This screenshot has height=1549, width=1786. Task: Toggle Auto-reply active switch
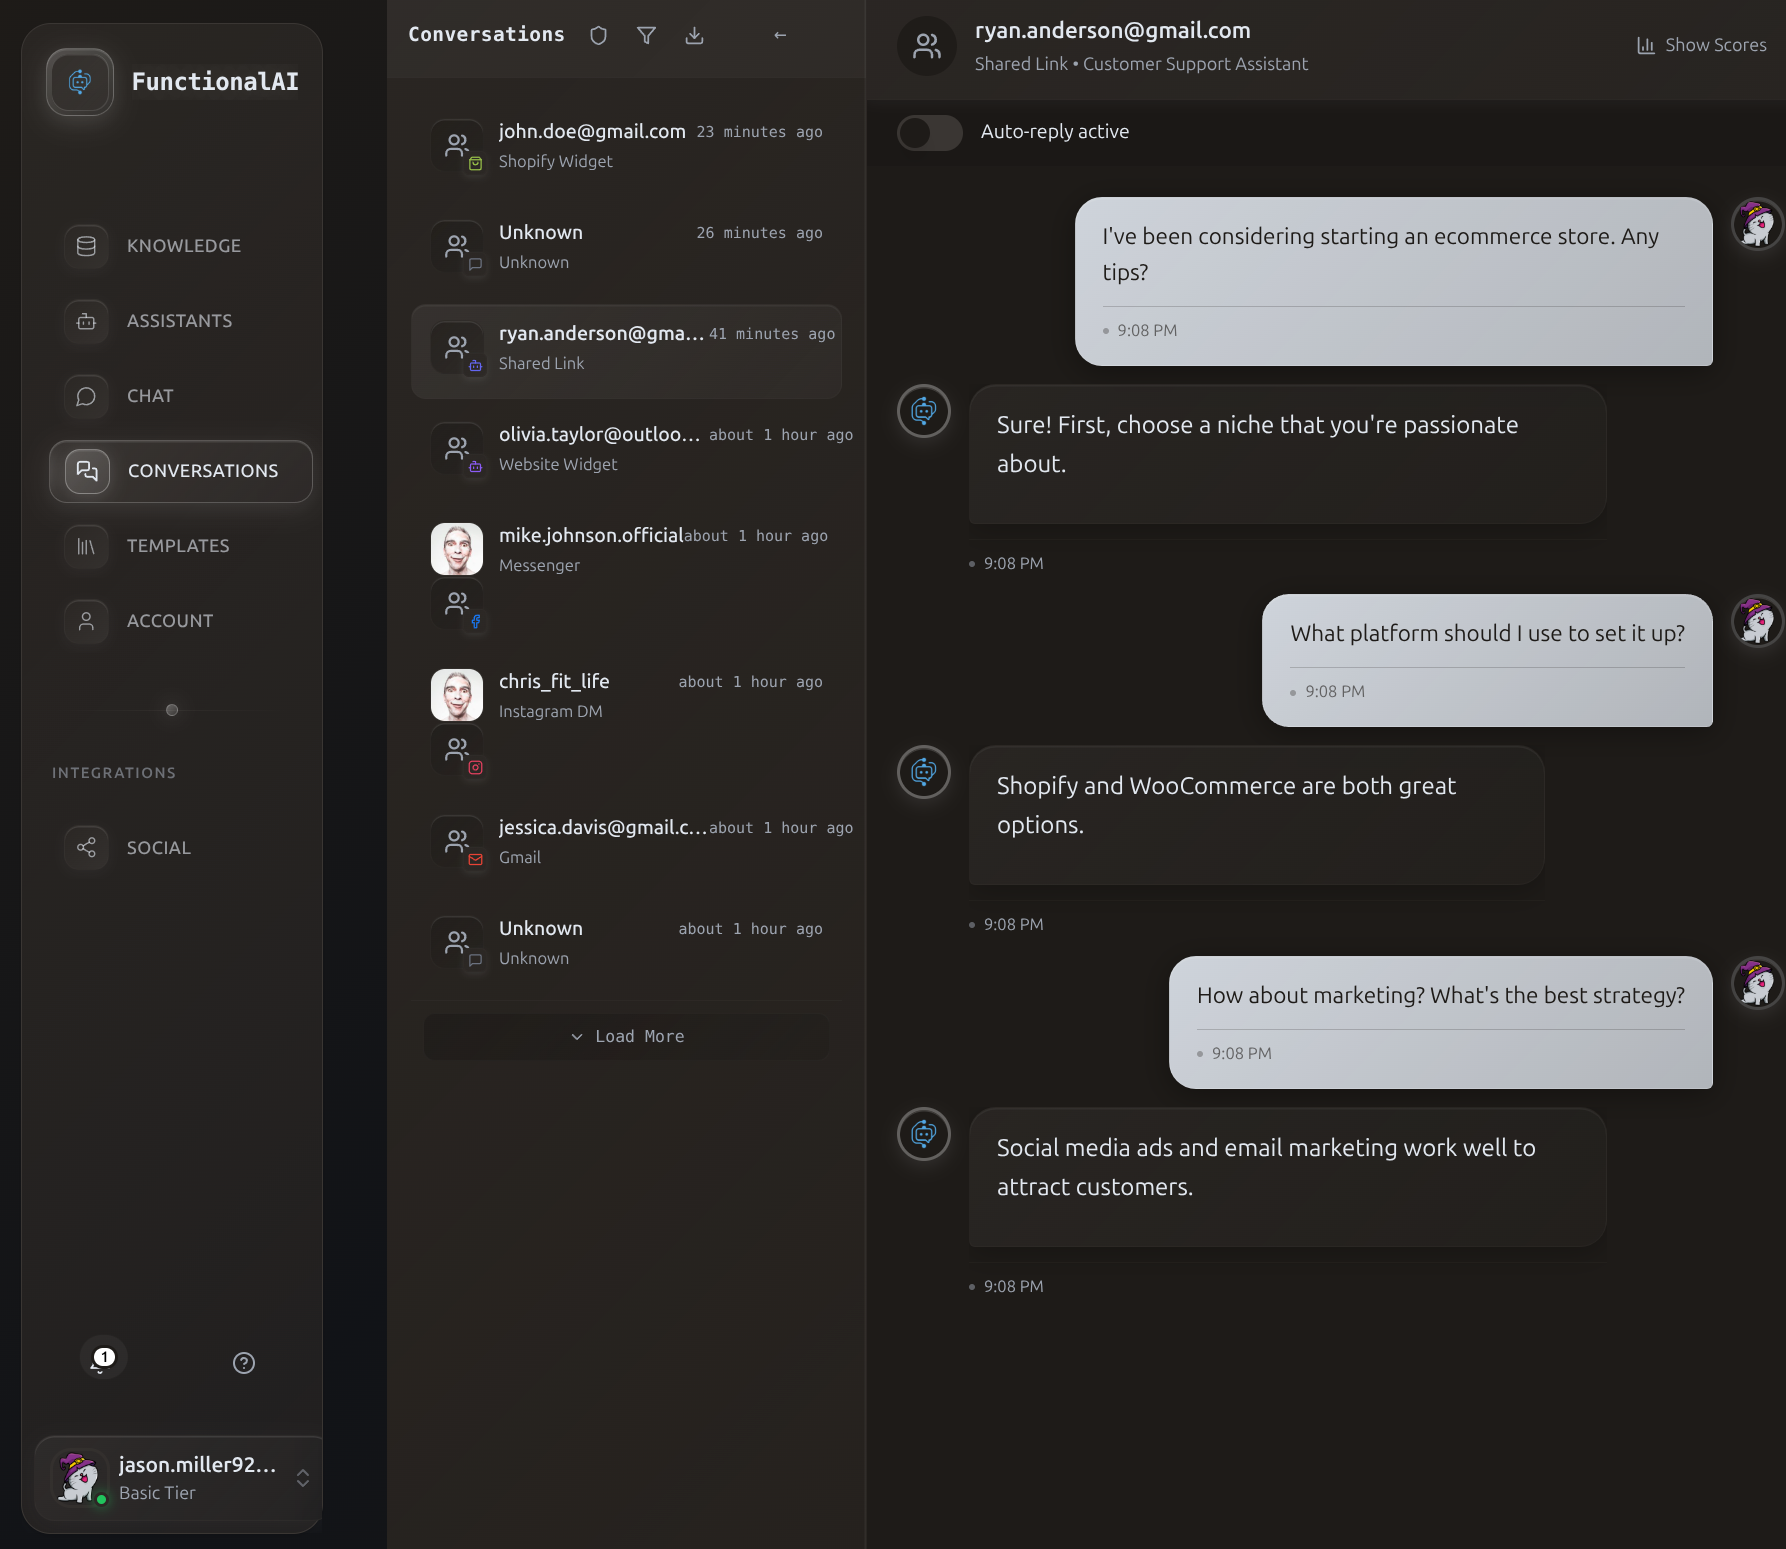[x=929, y=132]
